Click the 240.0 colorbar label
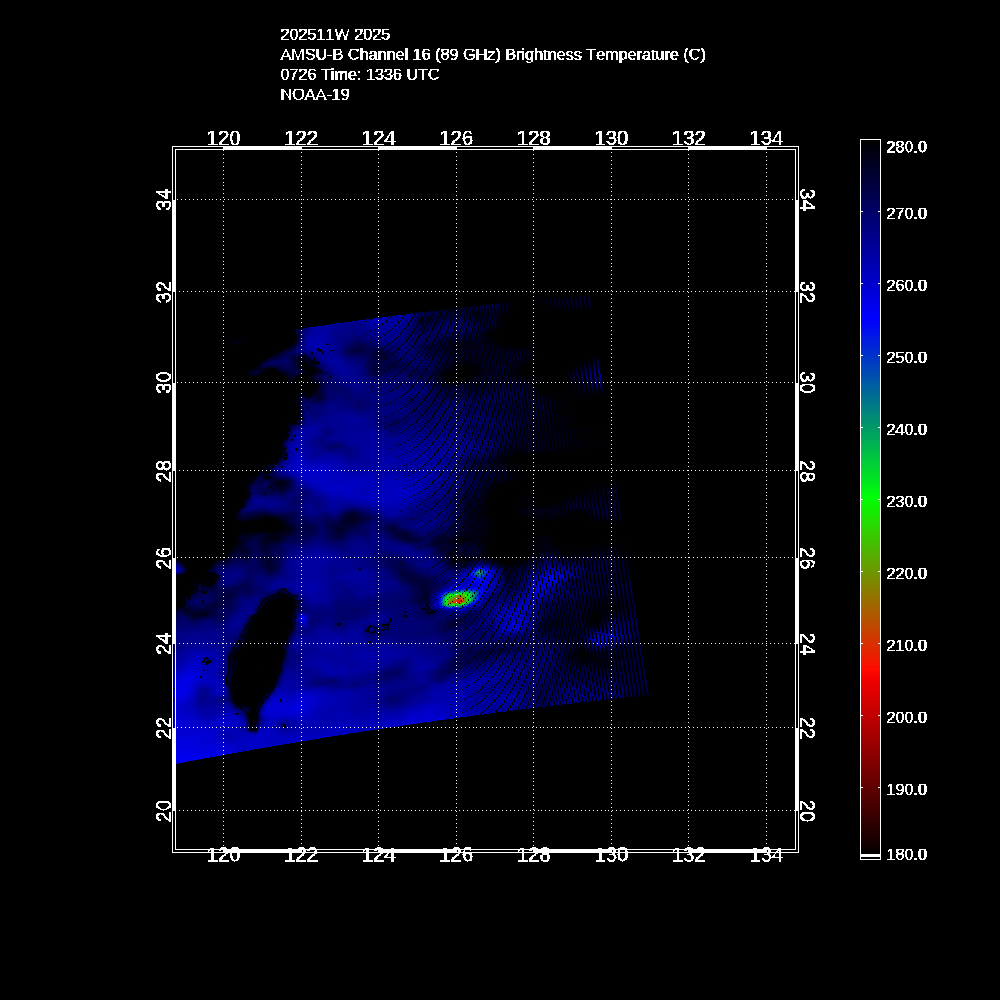 click(906, 429)
